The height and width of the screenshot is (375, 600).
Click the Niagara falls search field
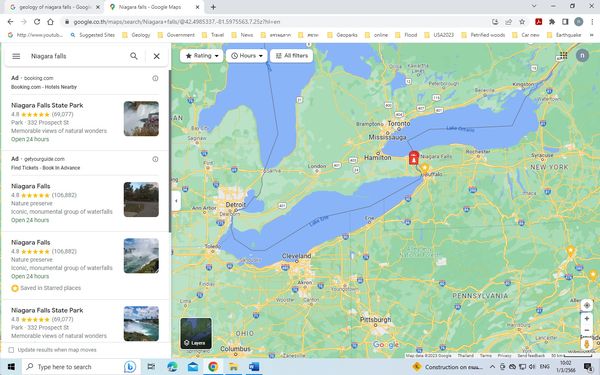76,56
